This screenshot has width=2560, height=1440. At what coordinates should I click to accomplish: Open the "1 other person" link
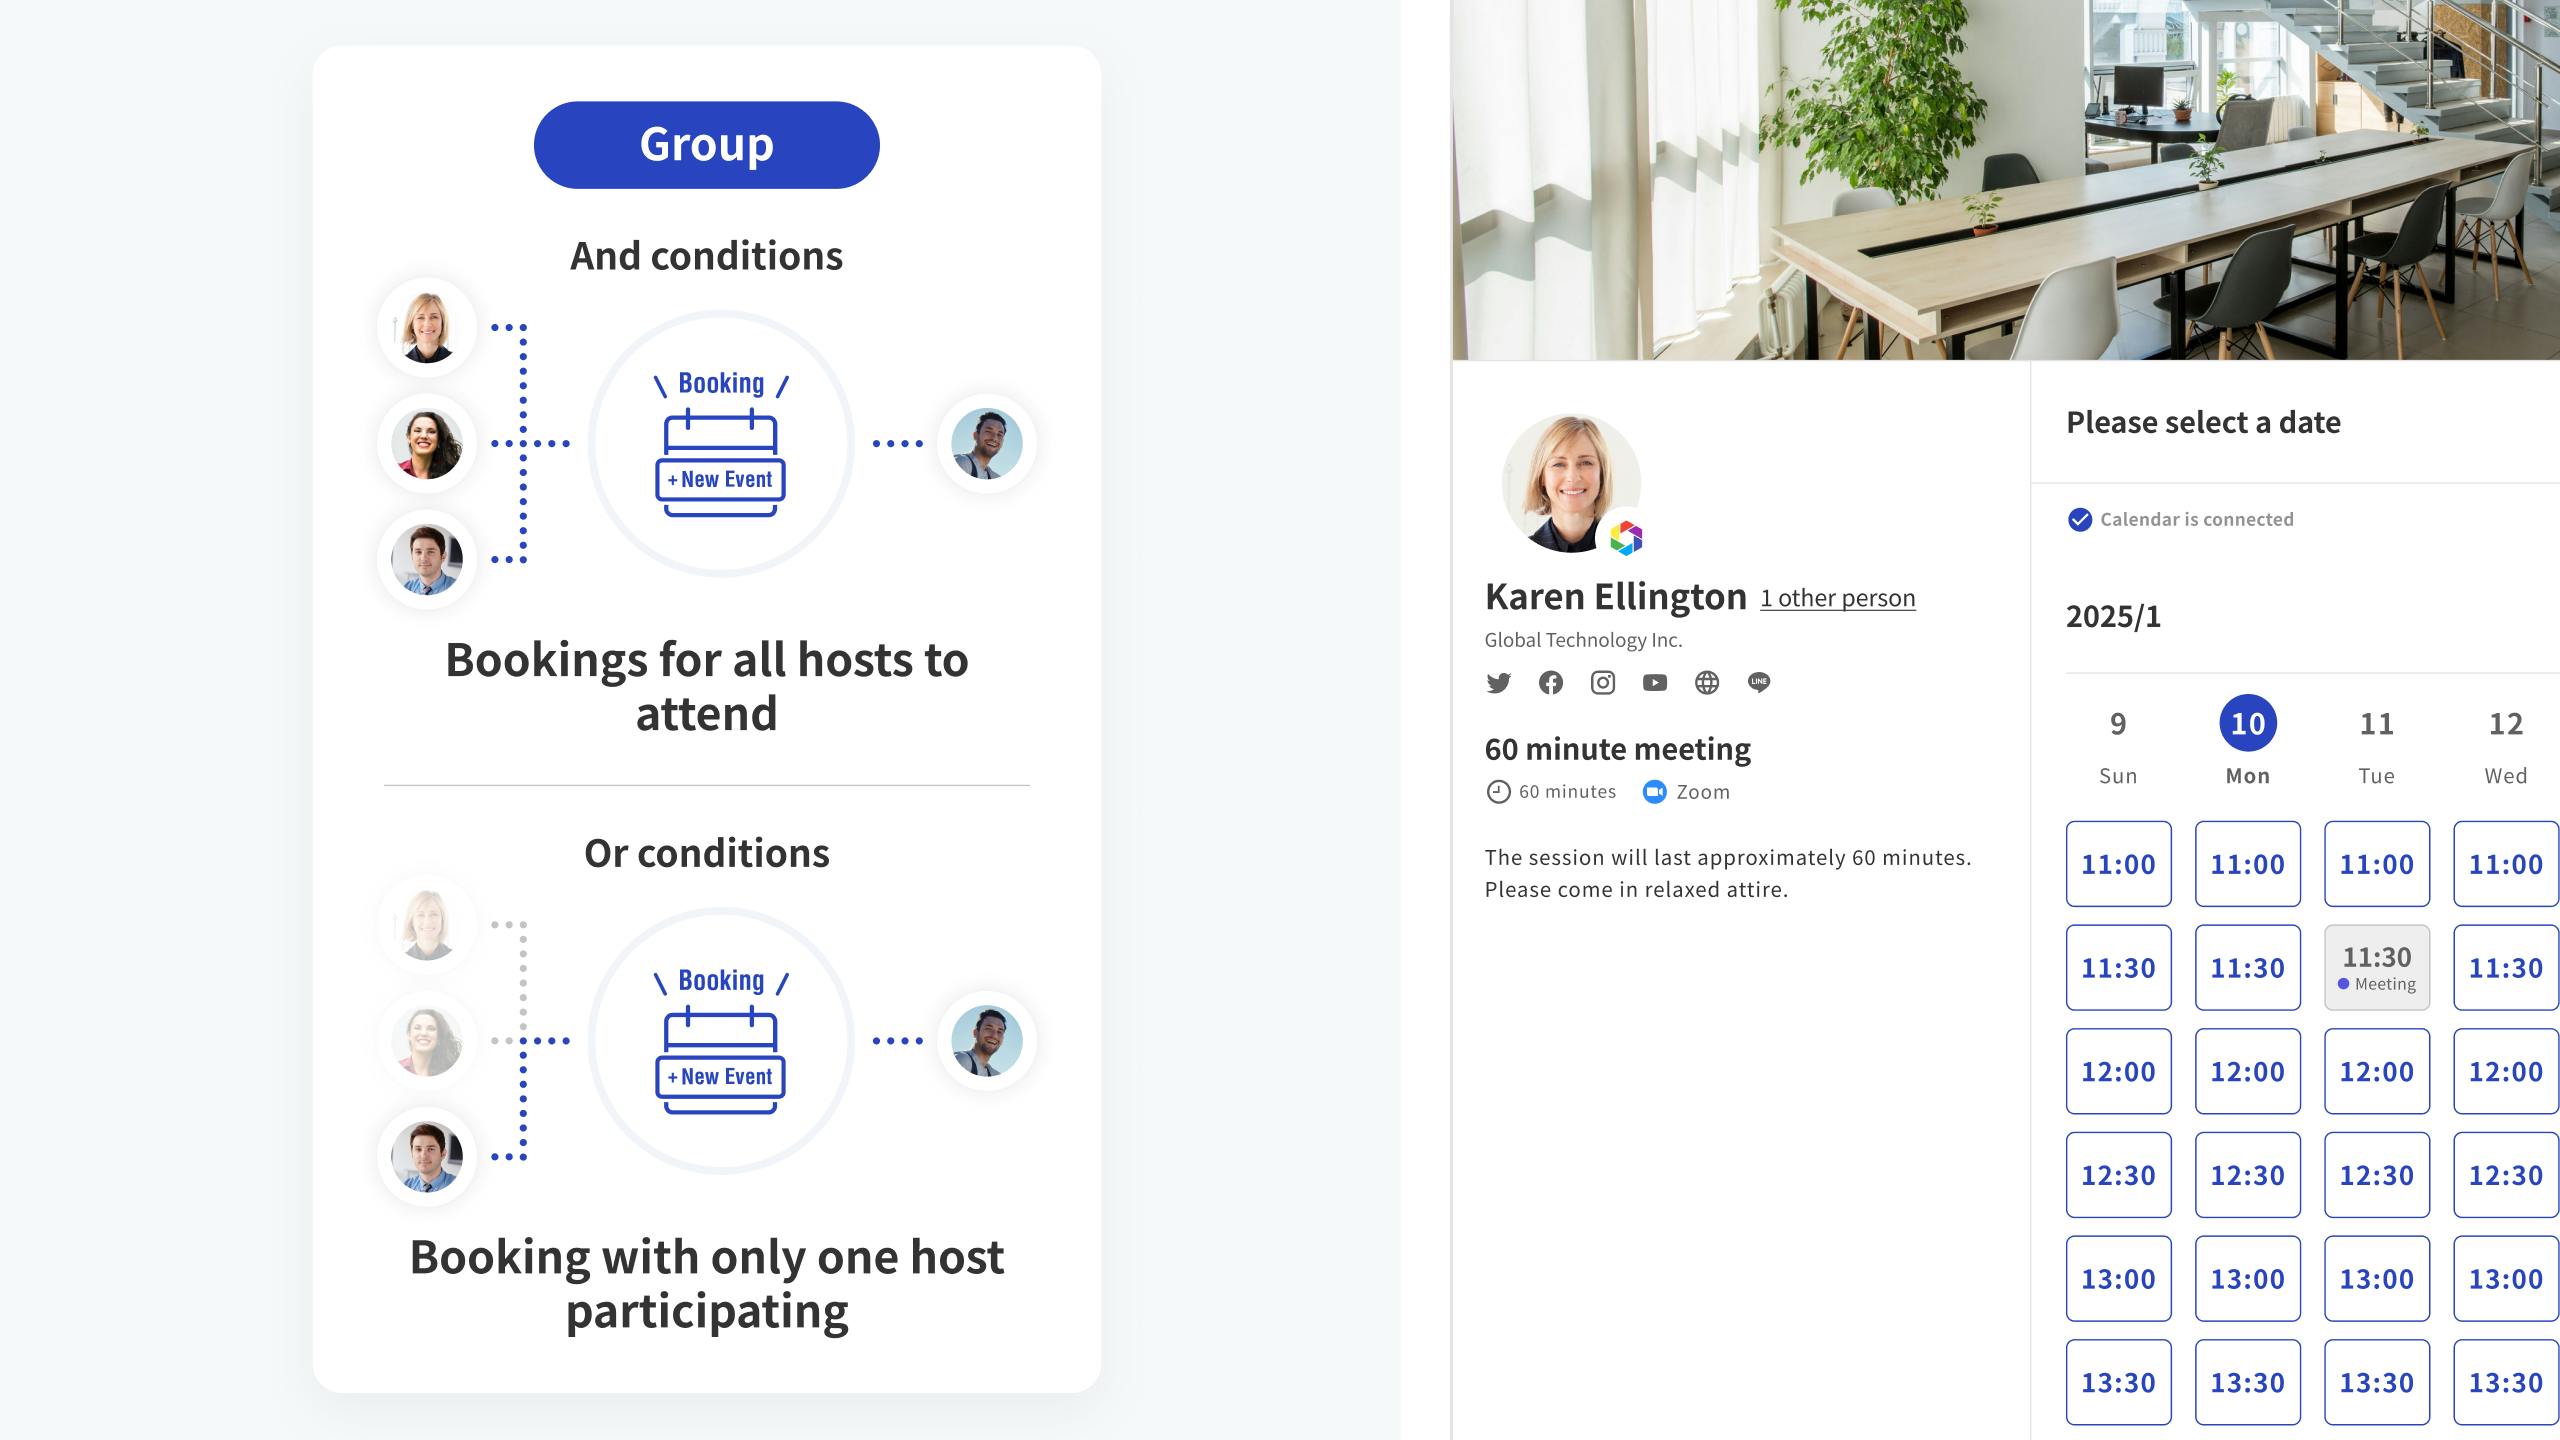coord(1837,598)
